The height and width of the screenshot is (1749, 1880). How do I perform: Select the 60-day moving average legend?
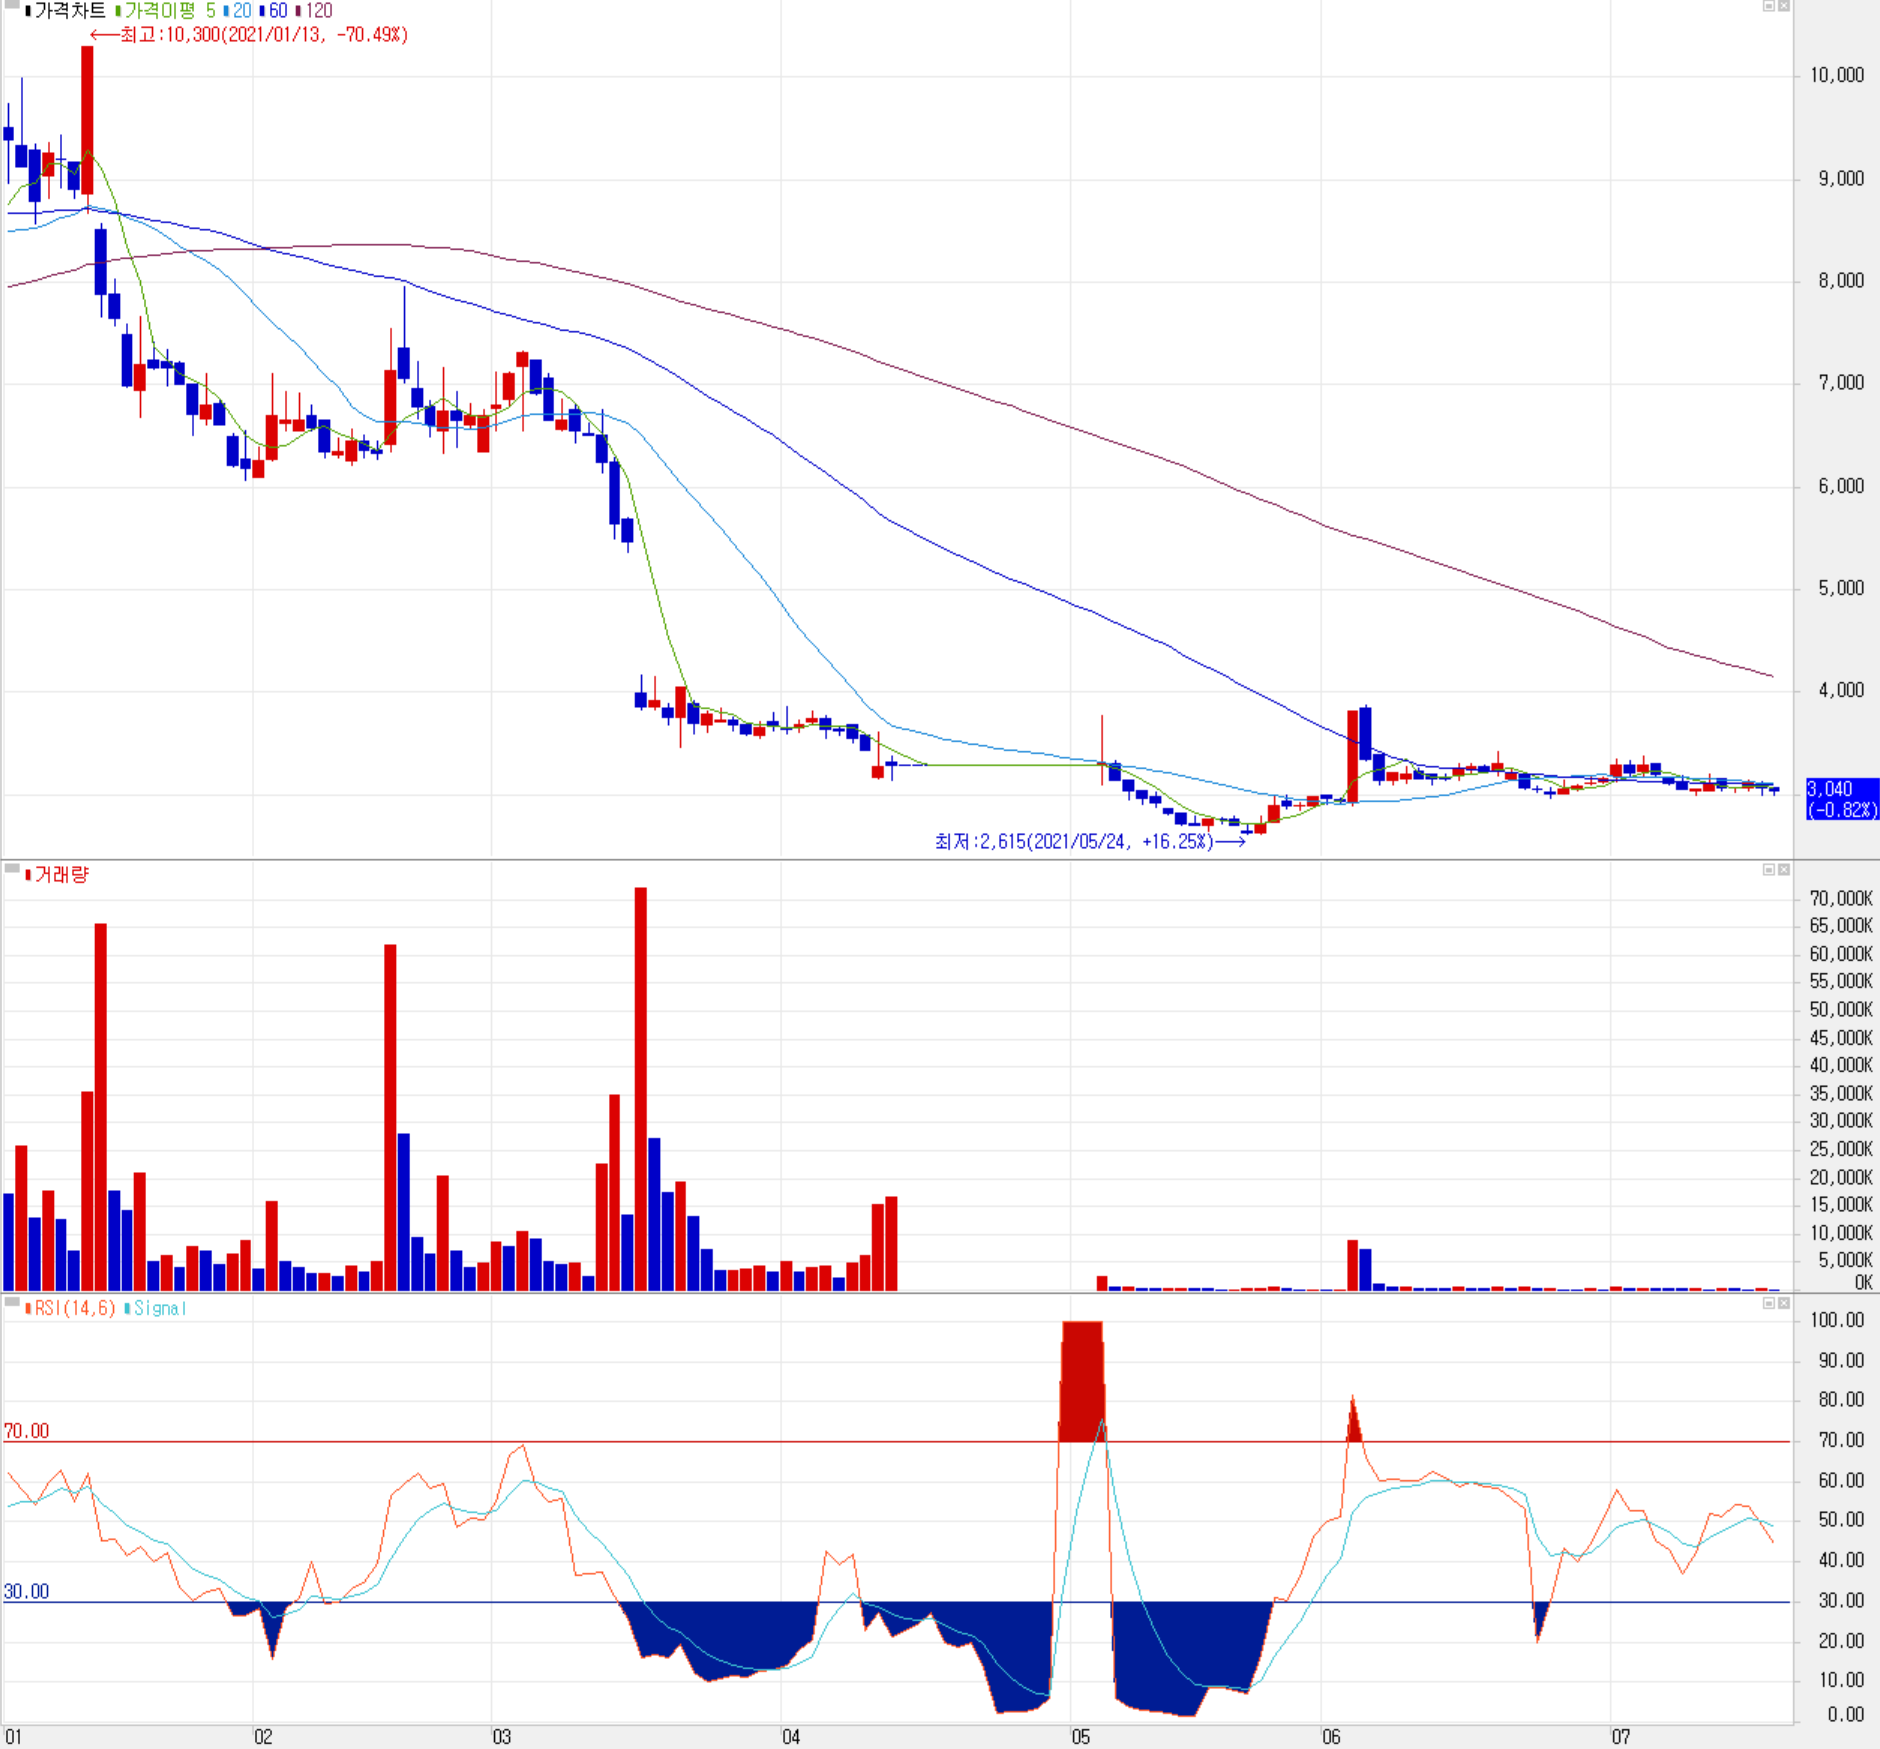click(275, 11)
